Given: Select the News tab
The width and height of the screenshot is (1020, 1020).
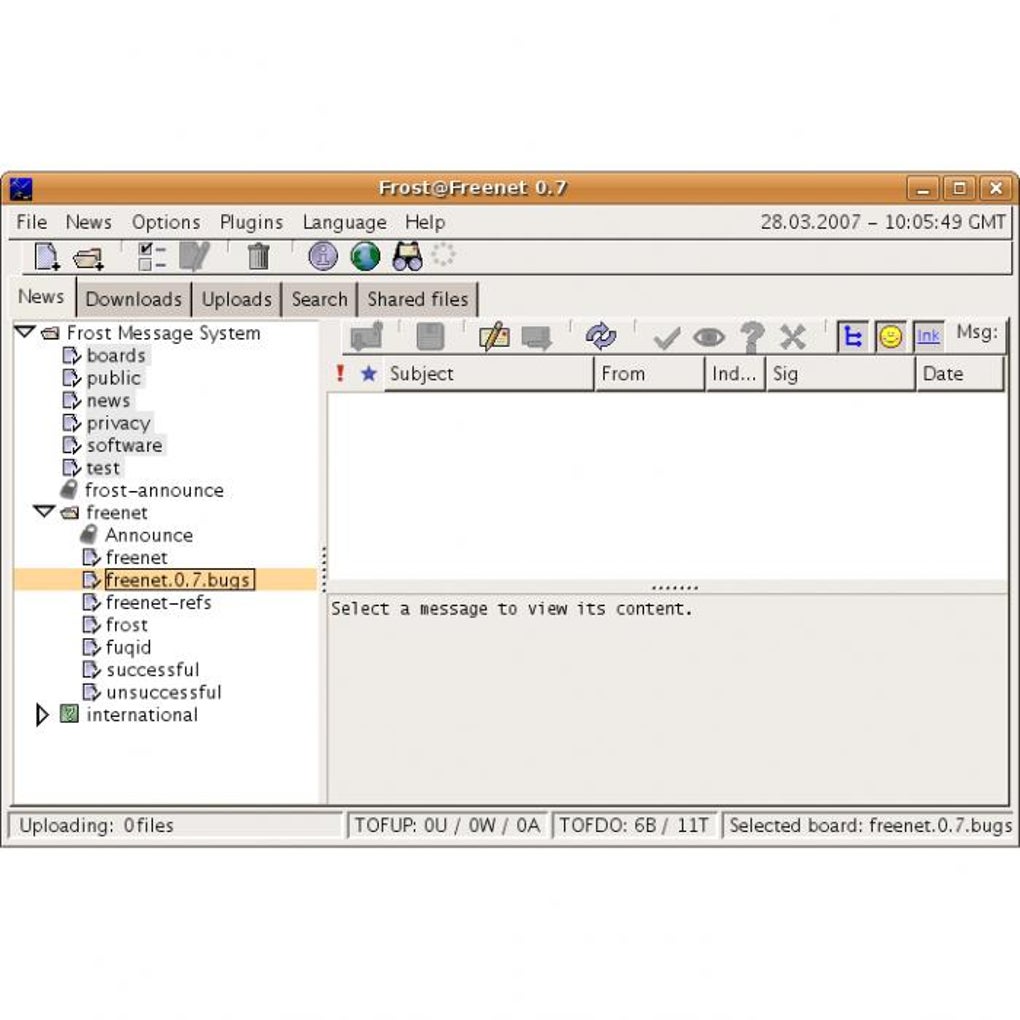Looking at the screenshot, I should coord(41,297).
